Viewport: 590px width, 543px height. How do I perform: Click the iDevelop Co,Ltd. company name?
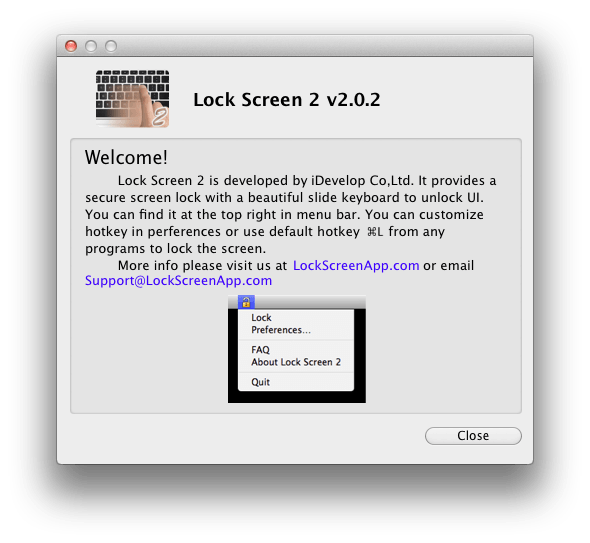click(362, 181)
